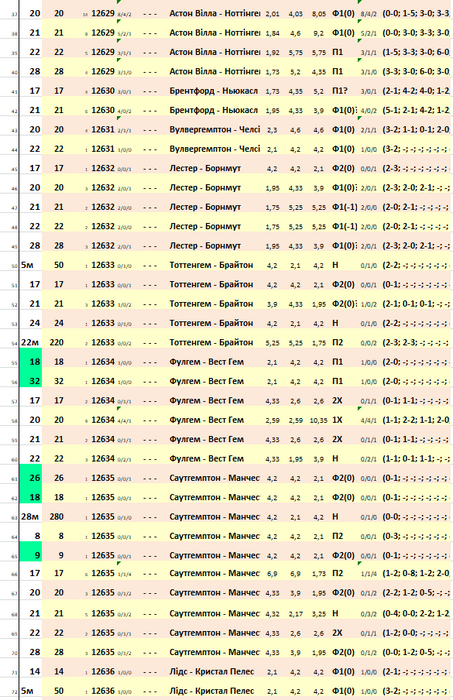Click the row 72 header
This screenshot has width=453, height=700.
tap(14, 692)
